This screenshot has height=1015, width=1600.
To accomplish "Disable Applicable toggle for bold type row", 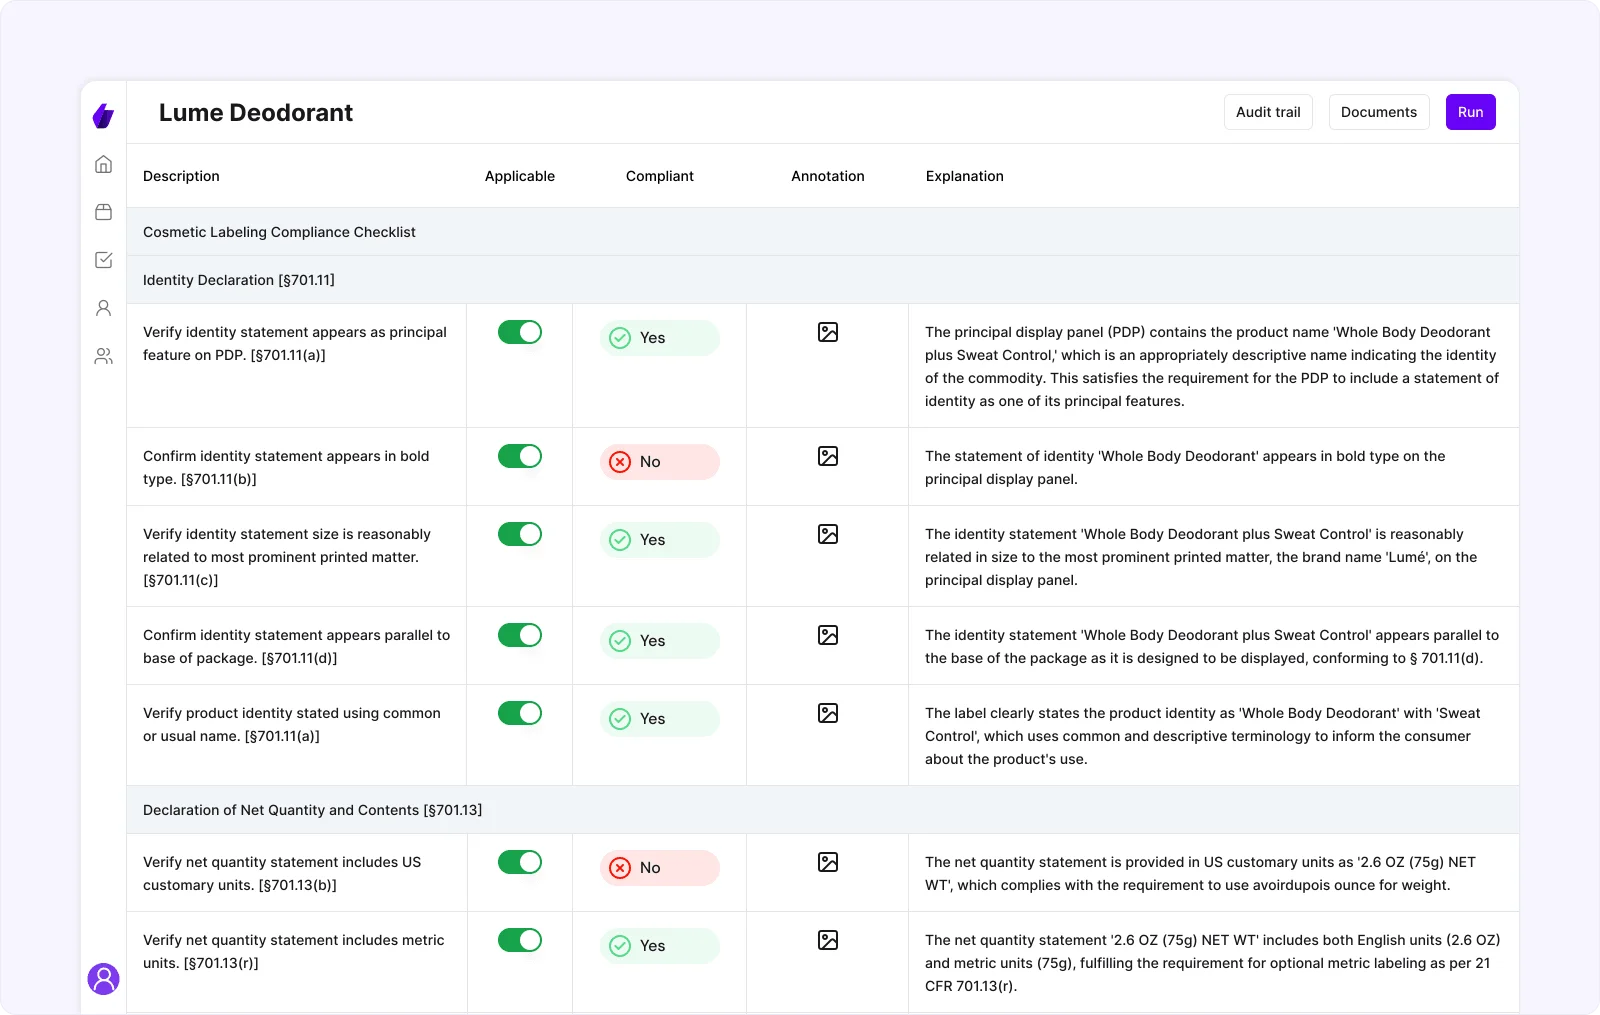I will click(x=519, y=456).
